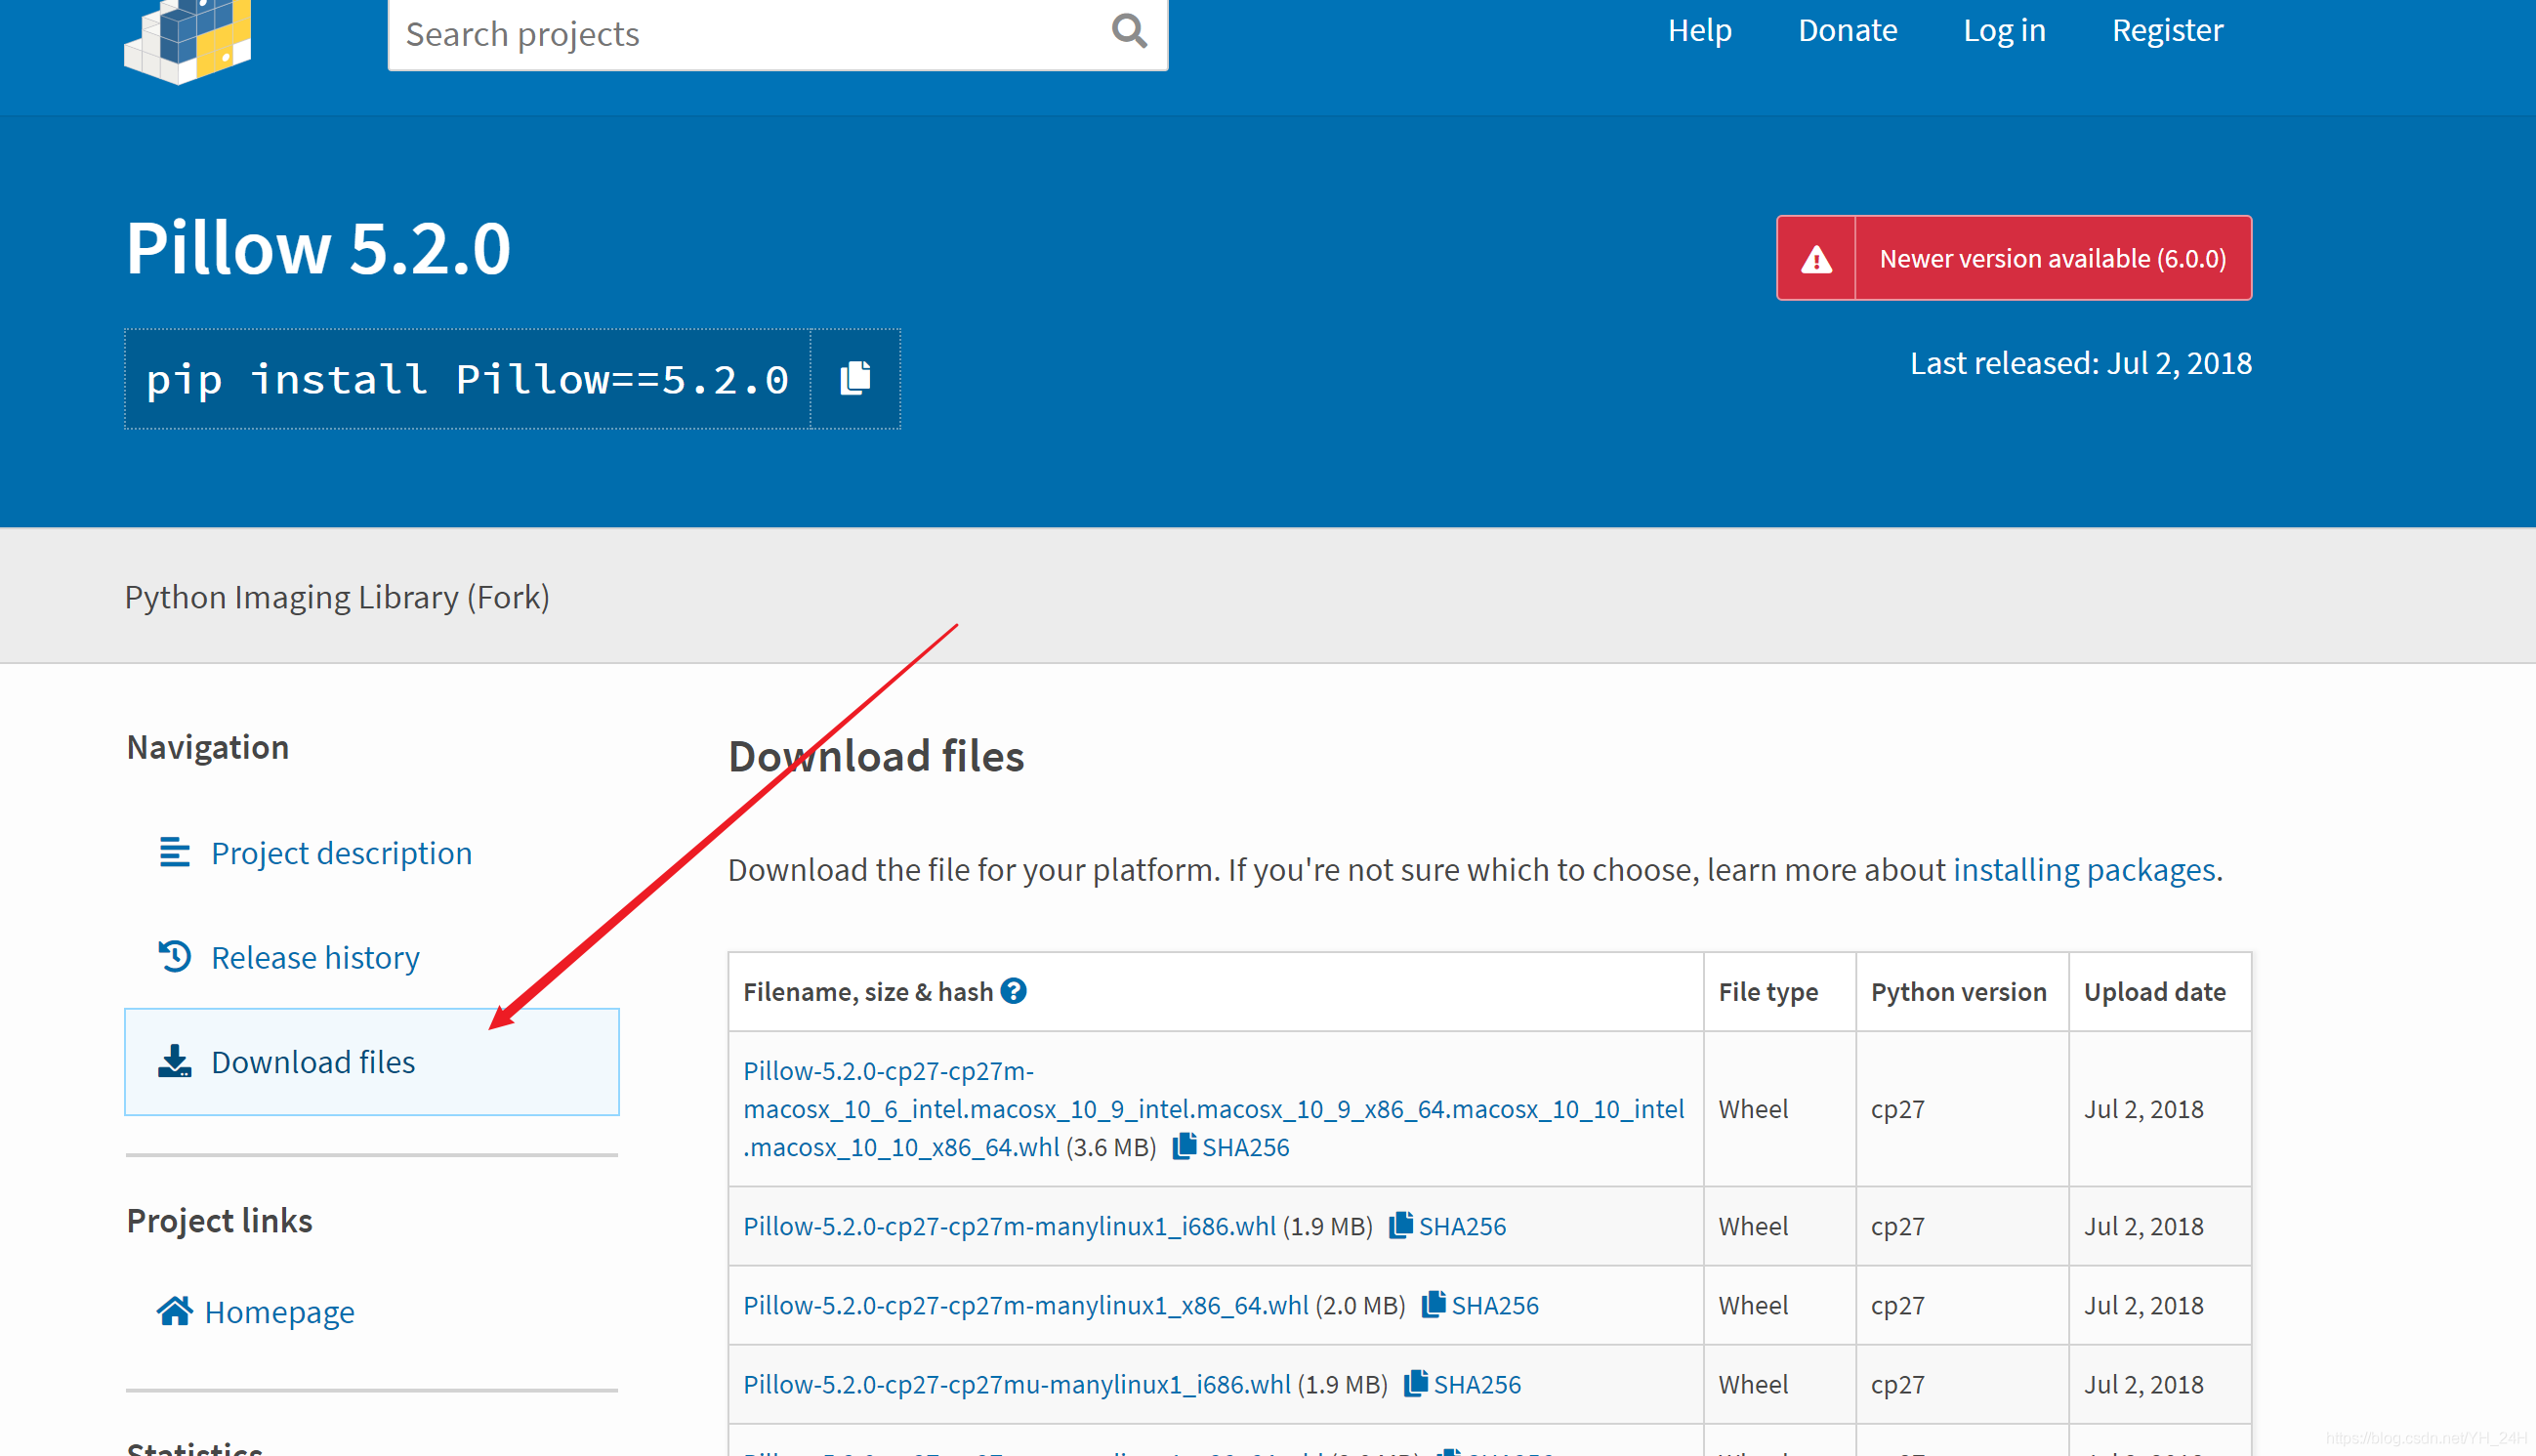Viewport: 2536px width, 1456px height.
Task: Click the Register link
Action: [2168, 30]
